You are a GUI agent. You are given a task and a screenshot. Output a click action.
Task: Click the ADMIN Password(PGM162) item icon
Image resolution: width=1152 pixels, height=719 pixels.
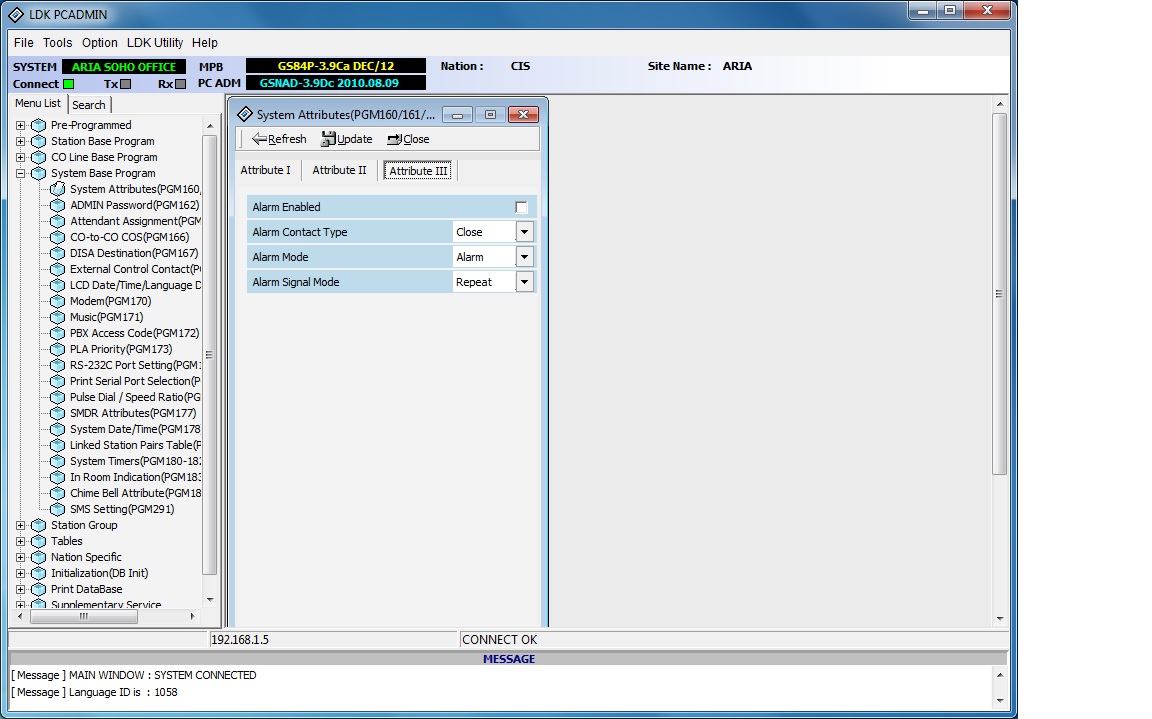(57, 205)
